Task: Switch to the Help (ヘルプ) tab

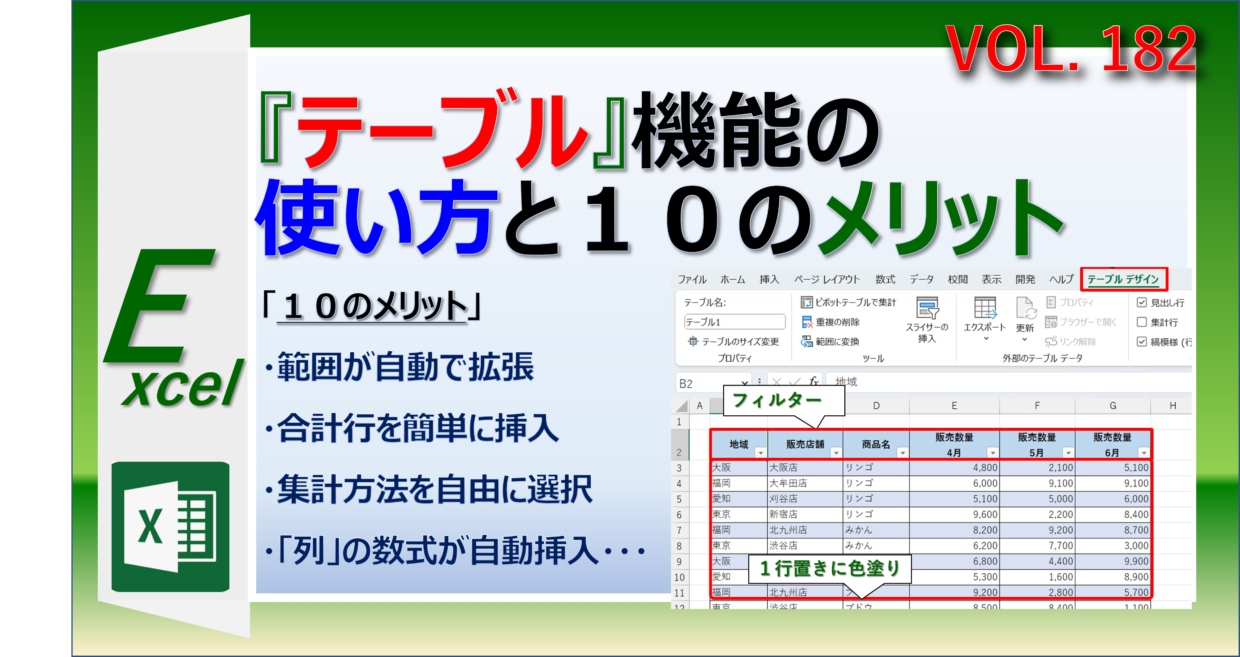Action: (1061, 279)
